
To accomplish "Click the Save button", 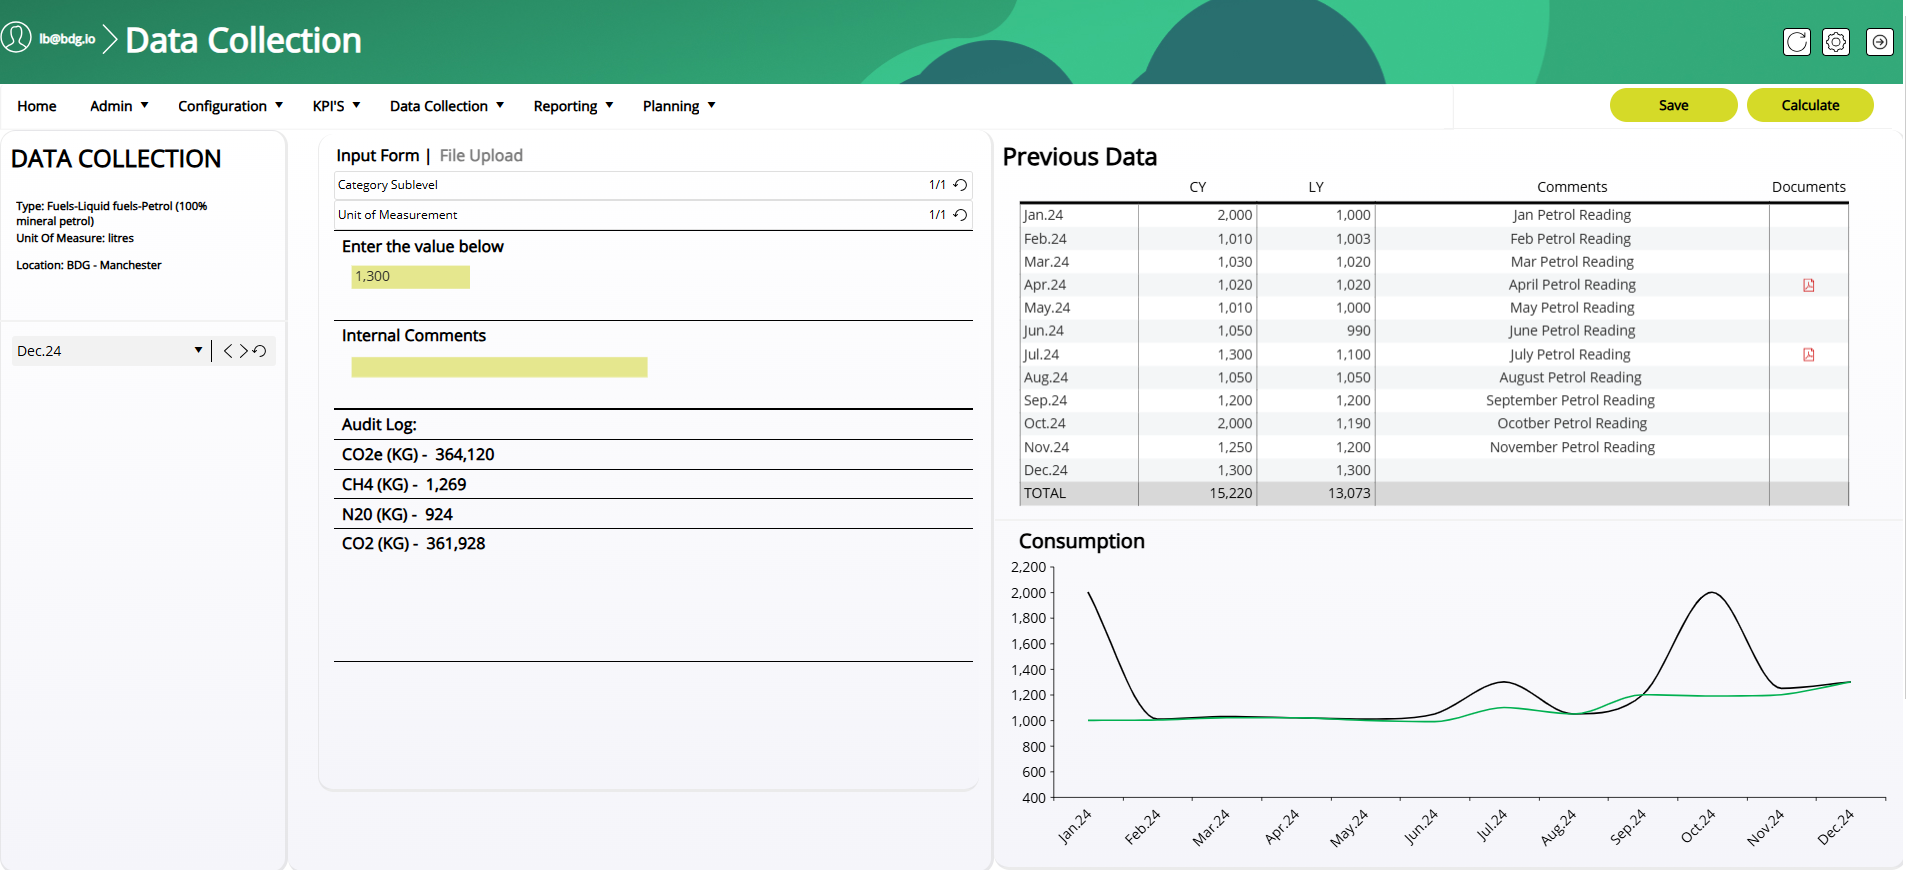I will (1673, 105).
